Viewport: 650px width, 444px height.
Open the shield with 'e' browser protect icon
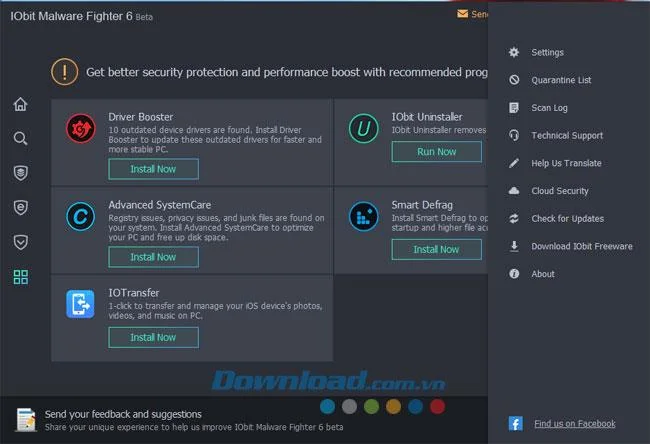click(x=21, y=207)
